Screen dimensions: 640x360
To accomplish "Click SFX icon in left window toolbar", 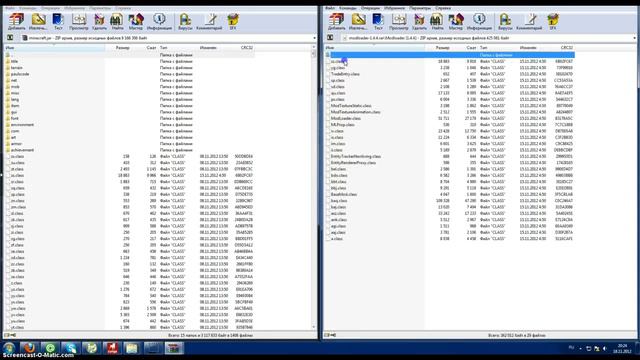I will pos(233,21).
